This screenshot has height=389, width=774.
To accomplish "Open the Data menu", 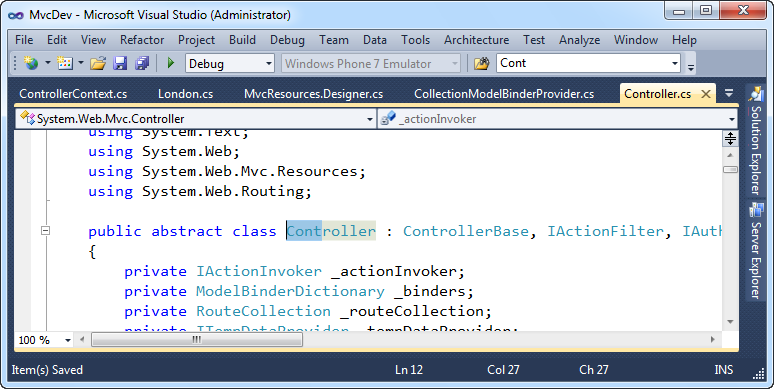I will (375, 40).
